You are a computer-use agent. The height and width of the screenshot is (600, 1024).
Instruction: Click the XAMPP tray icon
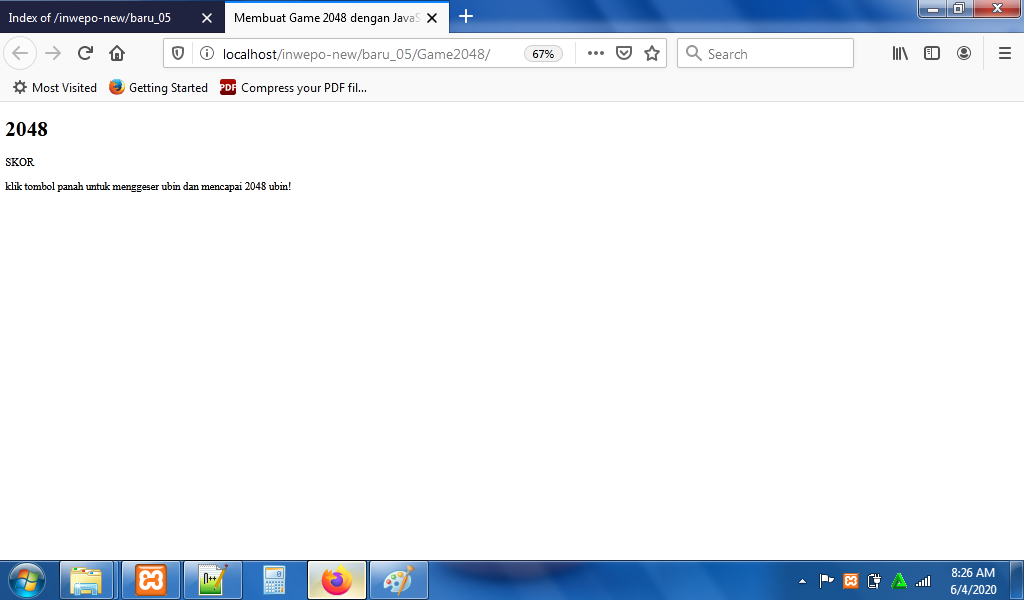850,580
